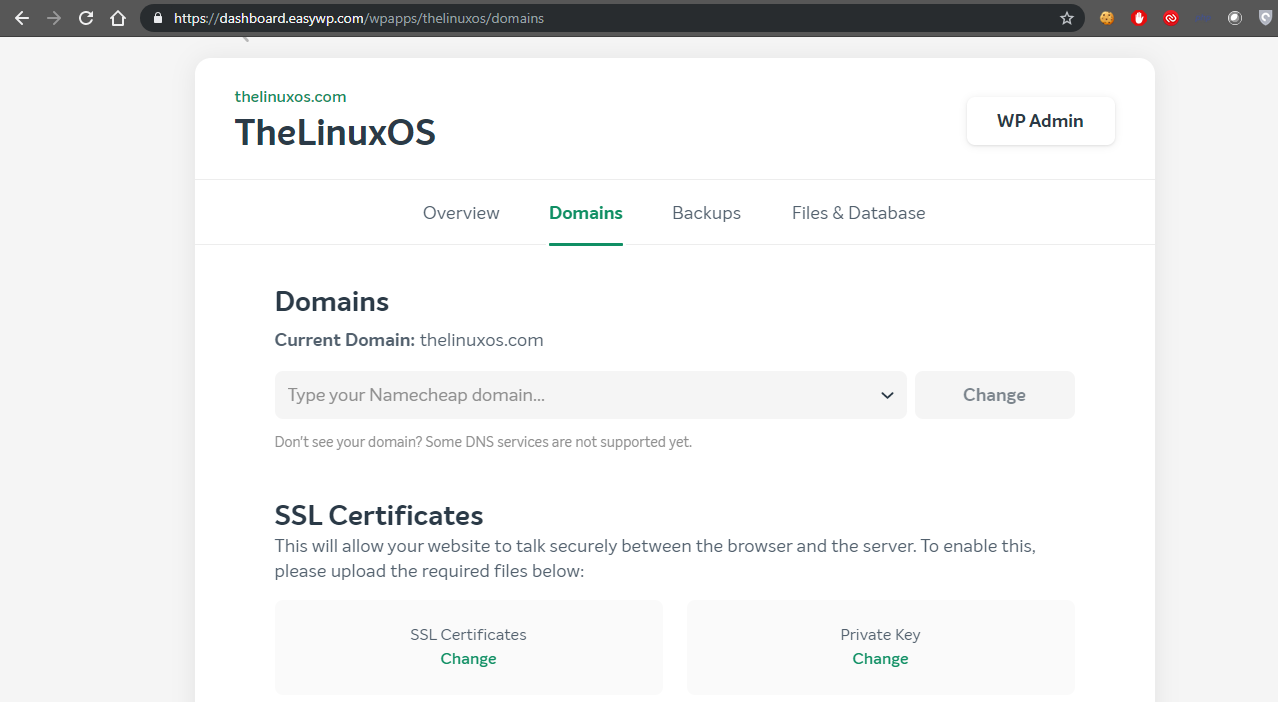1278x702 pixels.
Task: Click the back navigation arrow
Action: coord(21,17)
